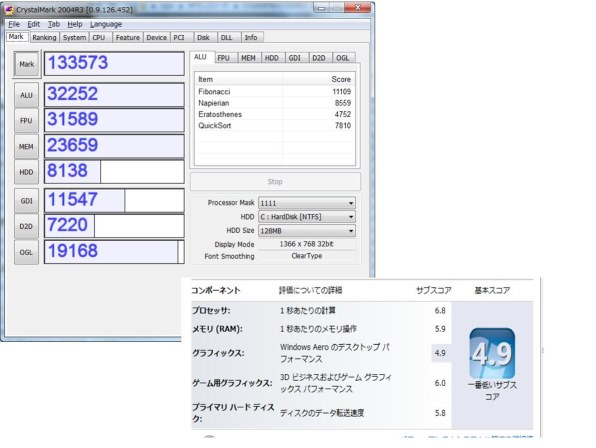The height and width of the screenshot is (448, 596).
Task: Switch to the Ranking tab
Action: tap(44, 38)
